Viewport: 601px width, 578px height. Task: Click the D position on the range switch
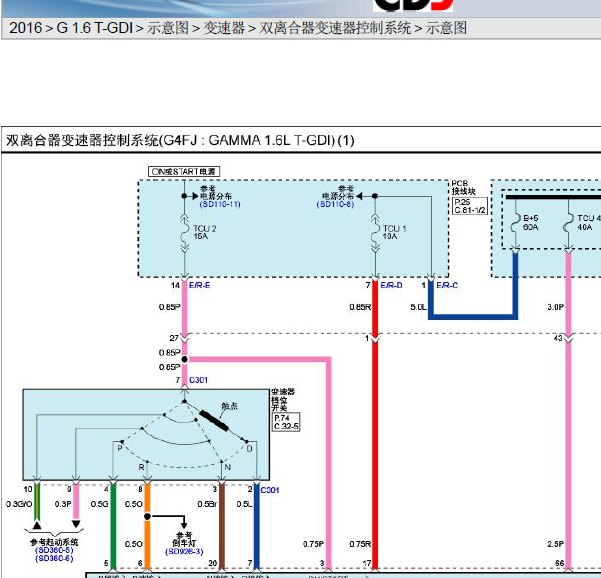click(250, 448)
